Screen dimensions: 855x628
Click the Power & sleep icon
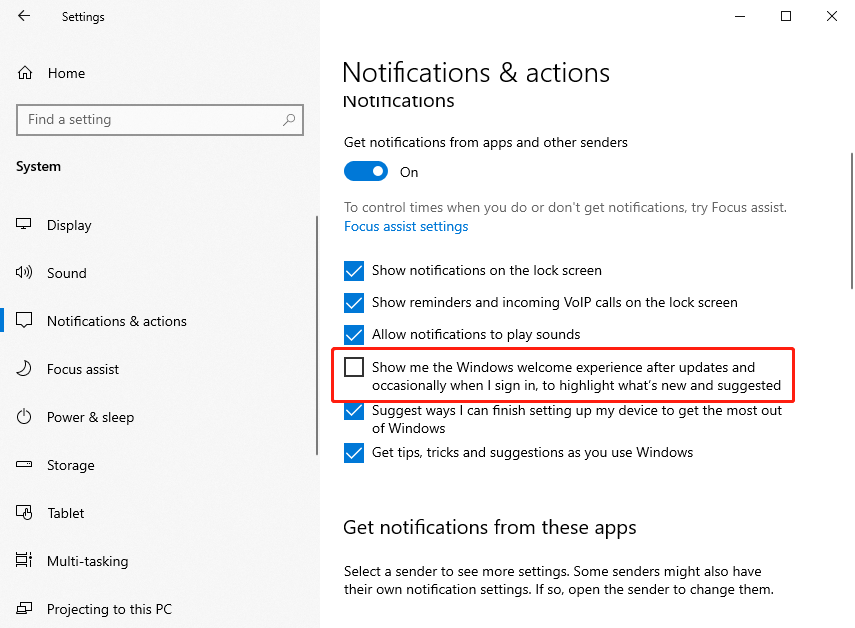[x=23, y=417]
